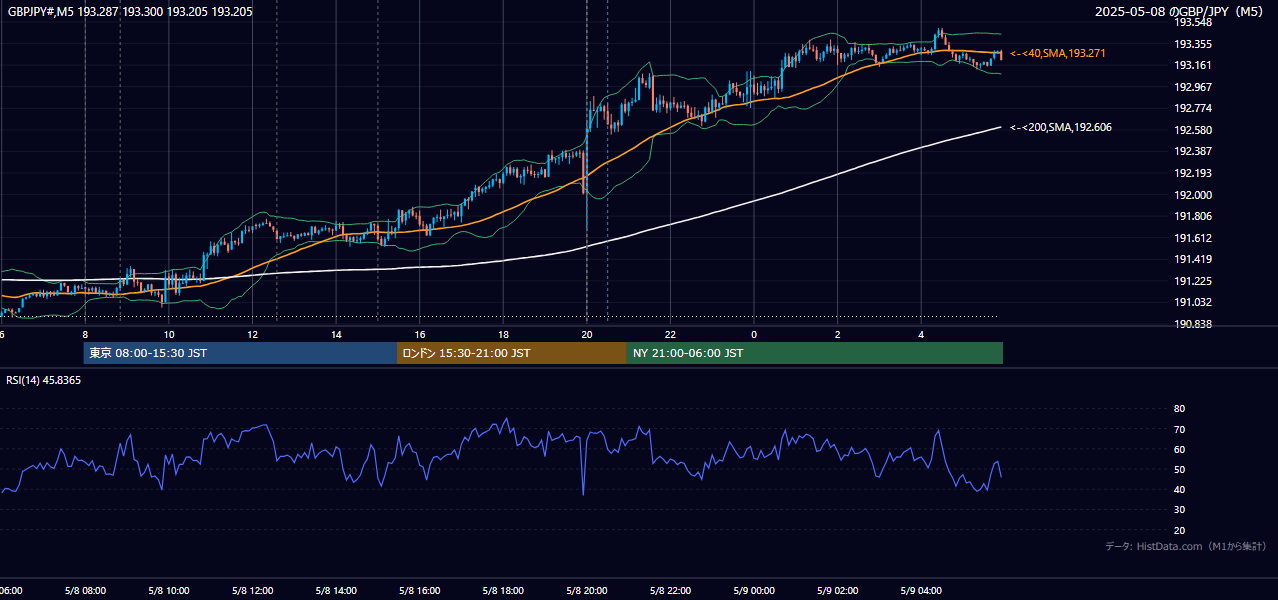The width and height of the screenshot is (1278, 600).
Task: Click hour tick '14' above the Tokyo session bar
Action: click(336, 334)
